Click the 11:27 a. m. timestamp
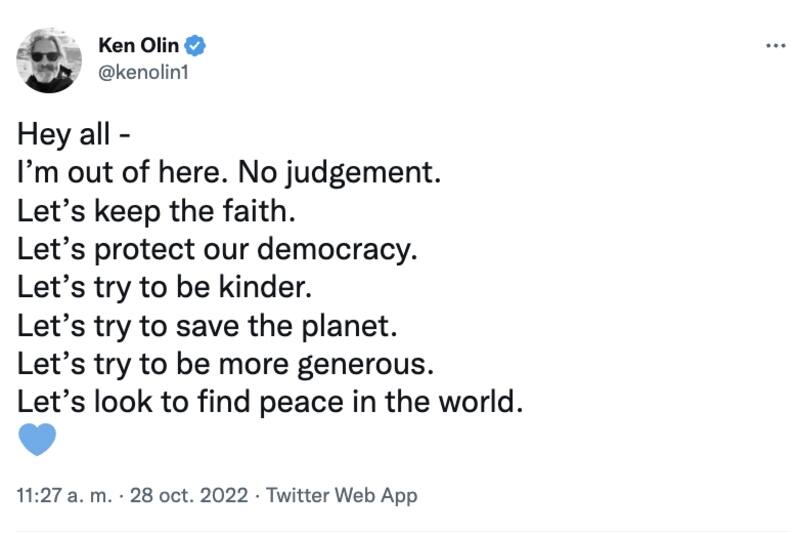This screenshot has height=534, width=800. [65, 495]
